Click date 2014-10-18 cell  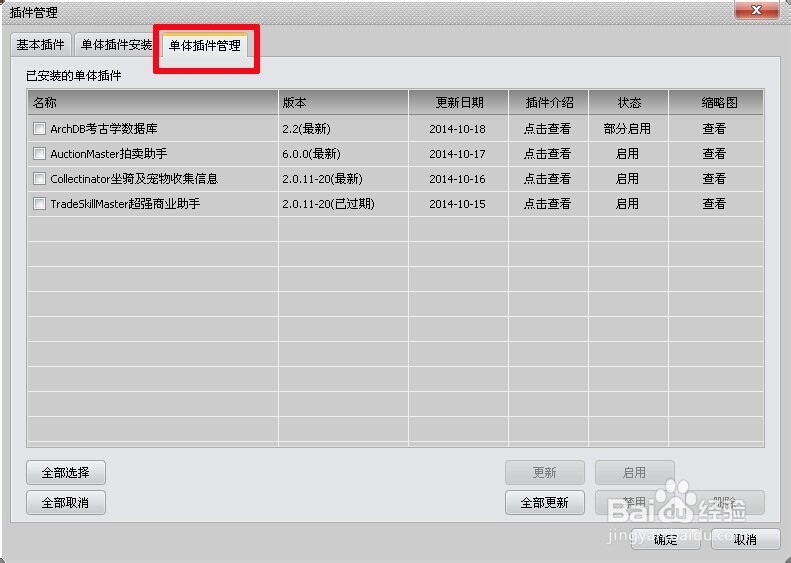click(x=458, y=129)
